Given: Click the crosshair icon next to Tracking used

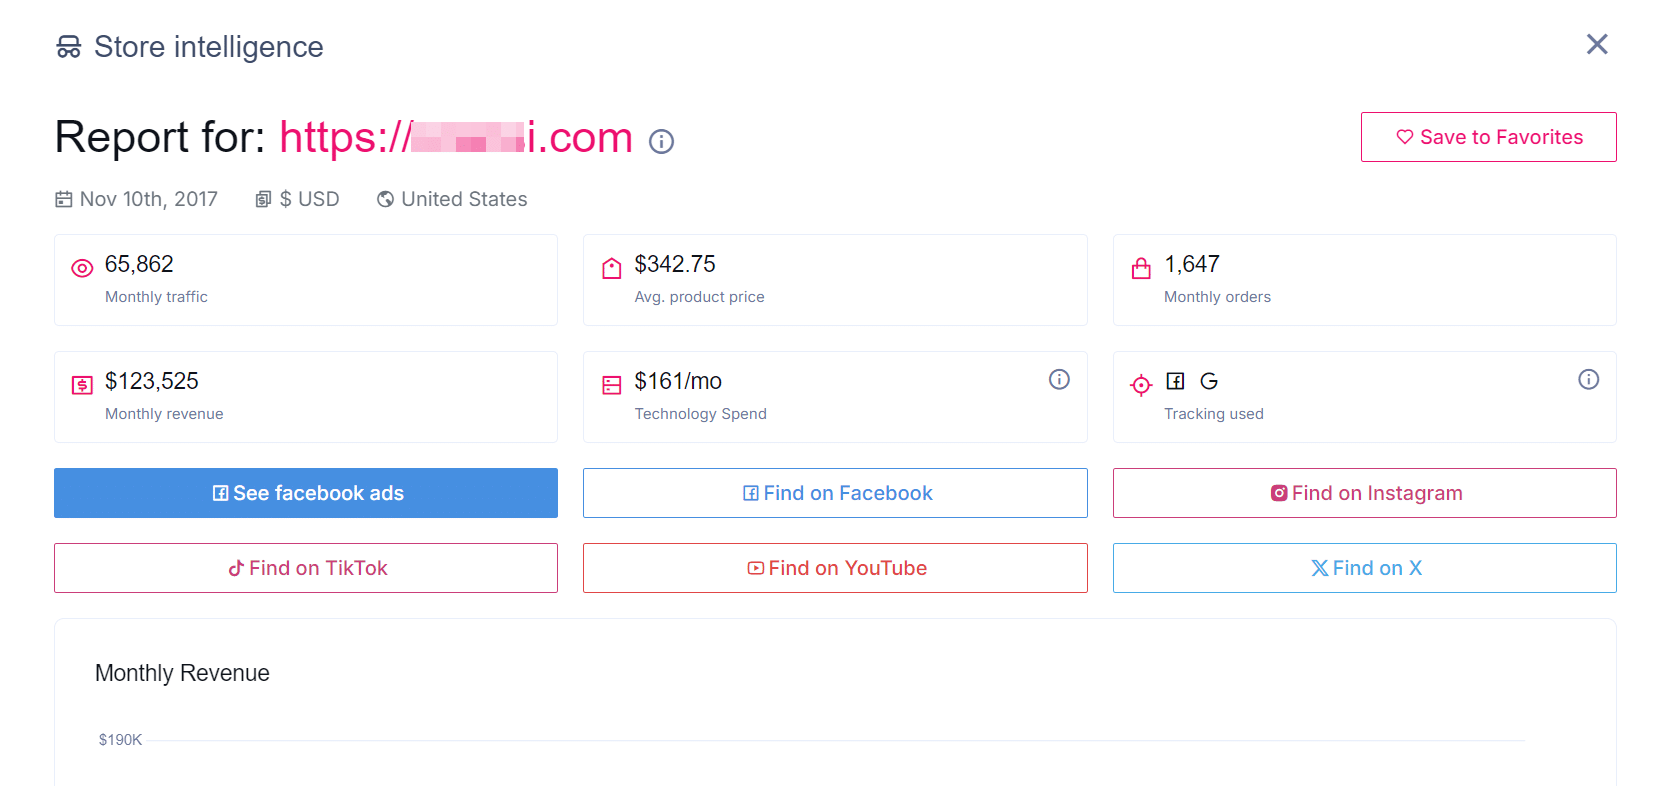Looking at the screenshot, I should [x=1141, y=384].
